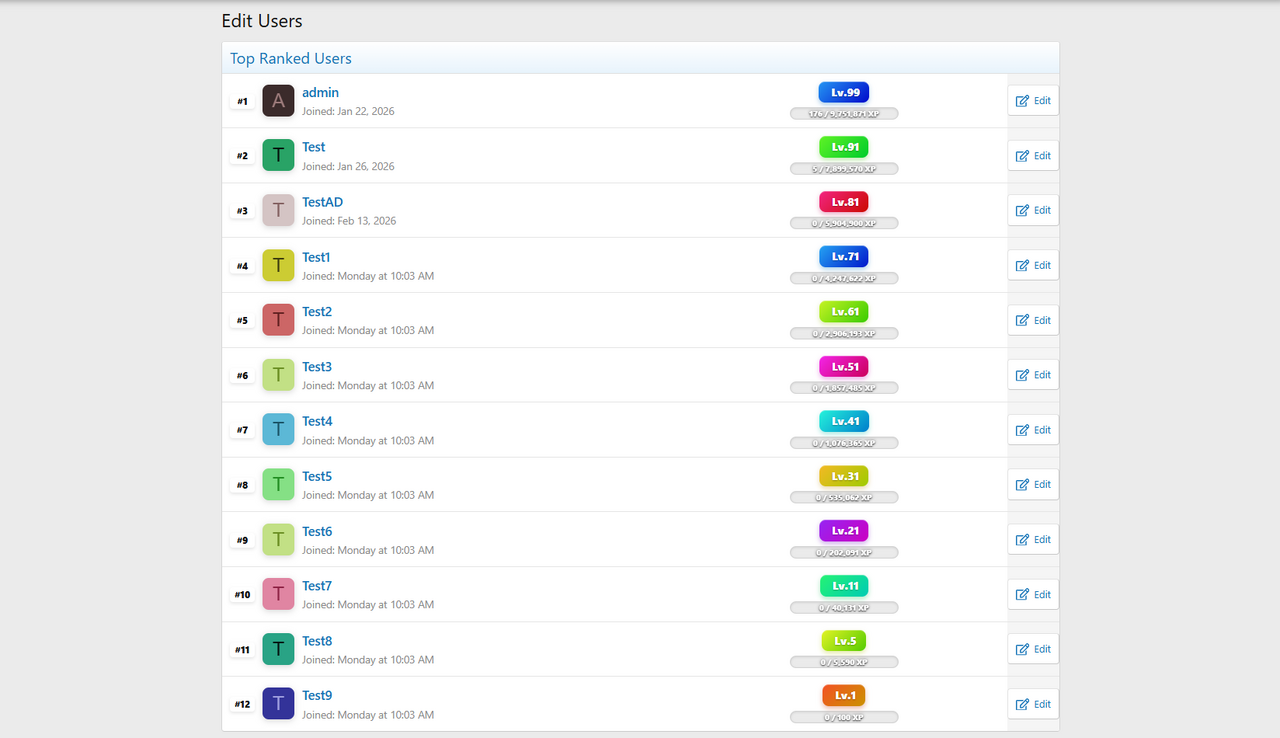Open the Test5 profile link
The image size is (1280, 738).
[x=317, y=476]
